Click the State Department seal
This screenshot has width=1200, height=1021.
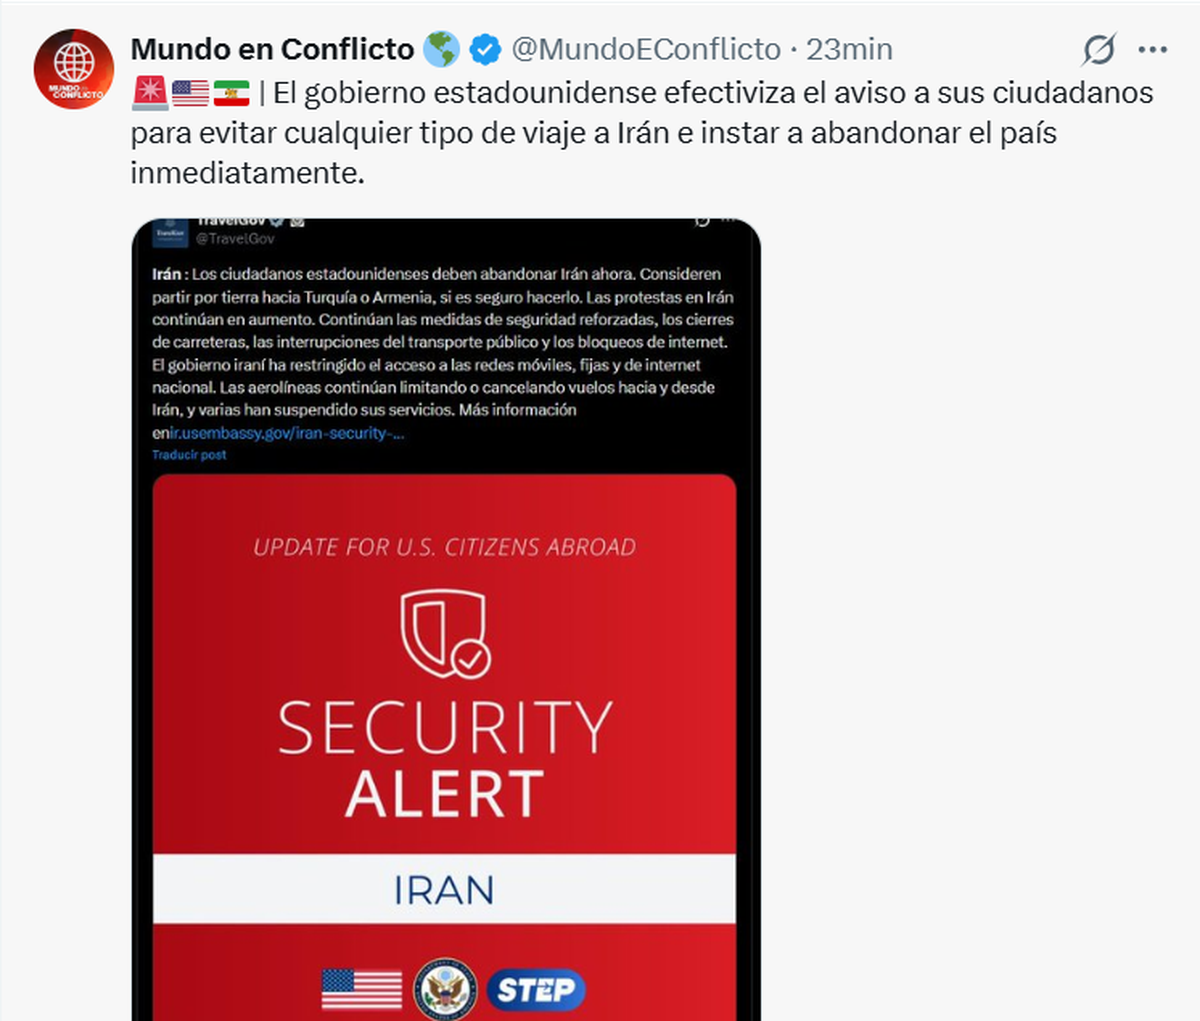445,990
